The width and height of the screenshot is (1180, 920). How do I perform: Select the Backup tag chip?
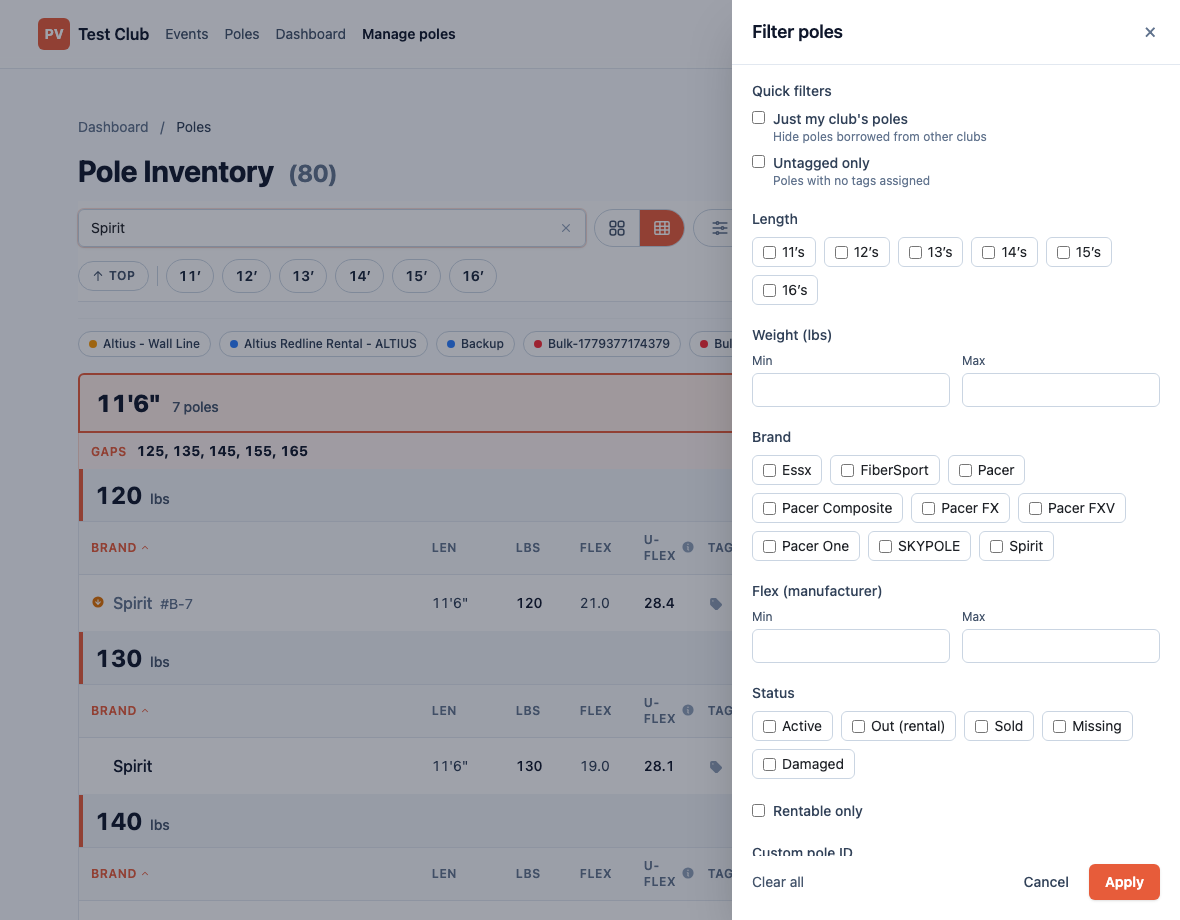[475, 344]
